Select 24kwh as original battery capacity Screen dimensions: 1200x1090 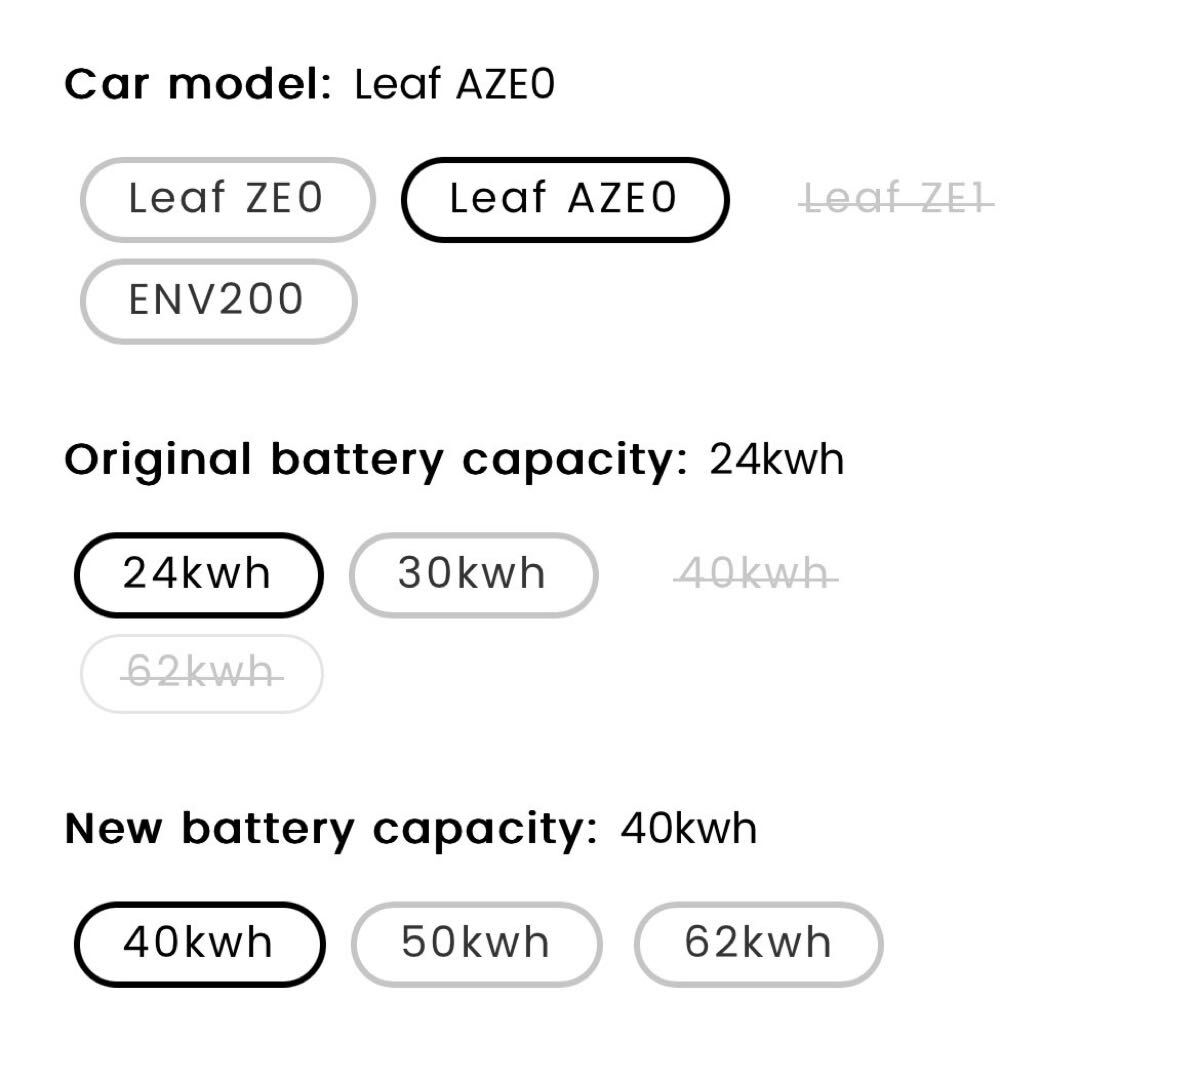point(198,575)
